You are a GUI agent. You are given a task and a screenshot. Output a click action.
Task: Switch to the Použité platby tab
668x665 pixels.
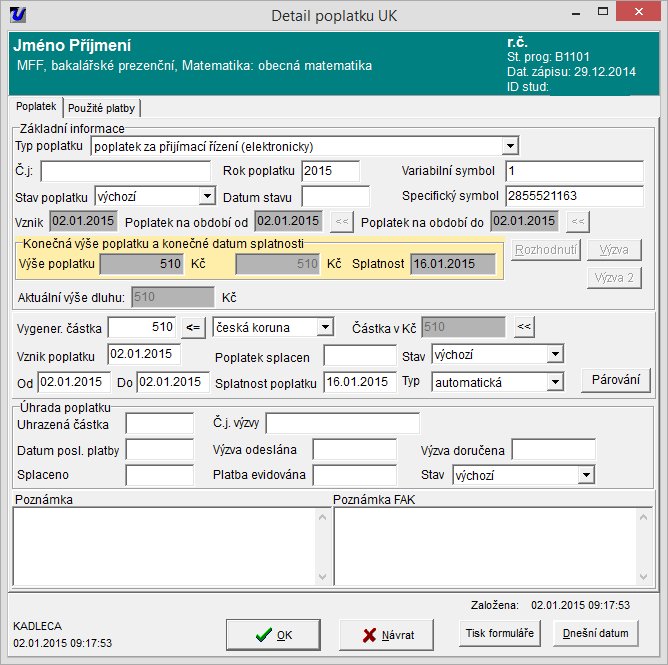tap(103, 107)
